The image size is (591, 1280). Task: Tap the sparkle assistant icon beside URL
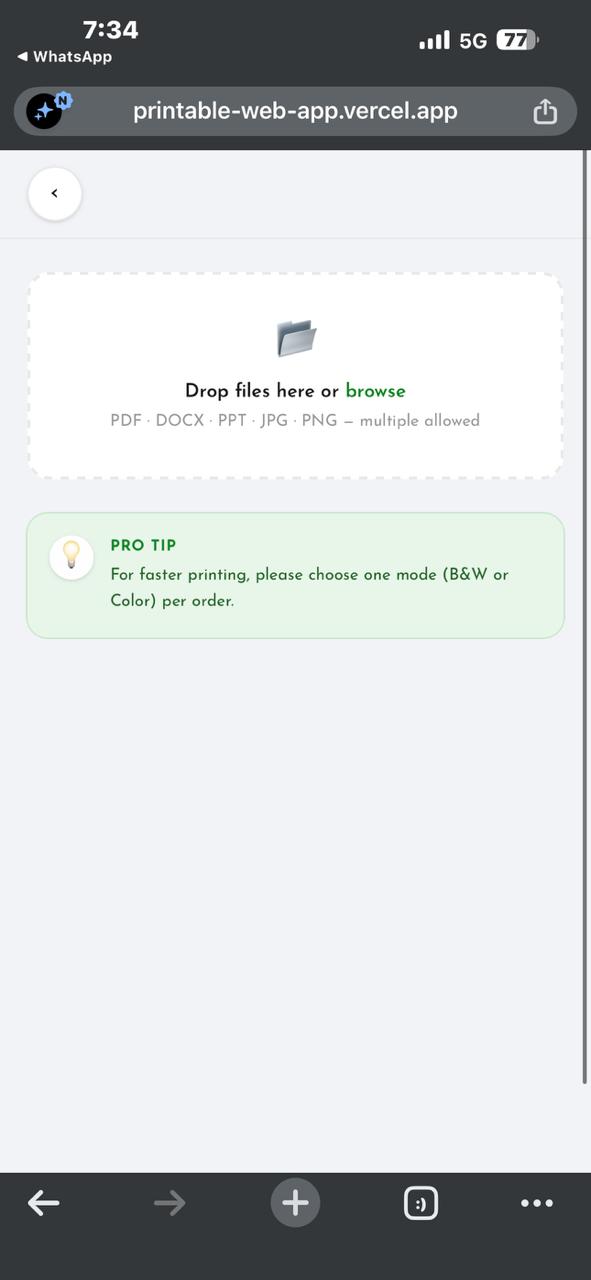(x=45, y=111)
